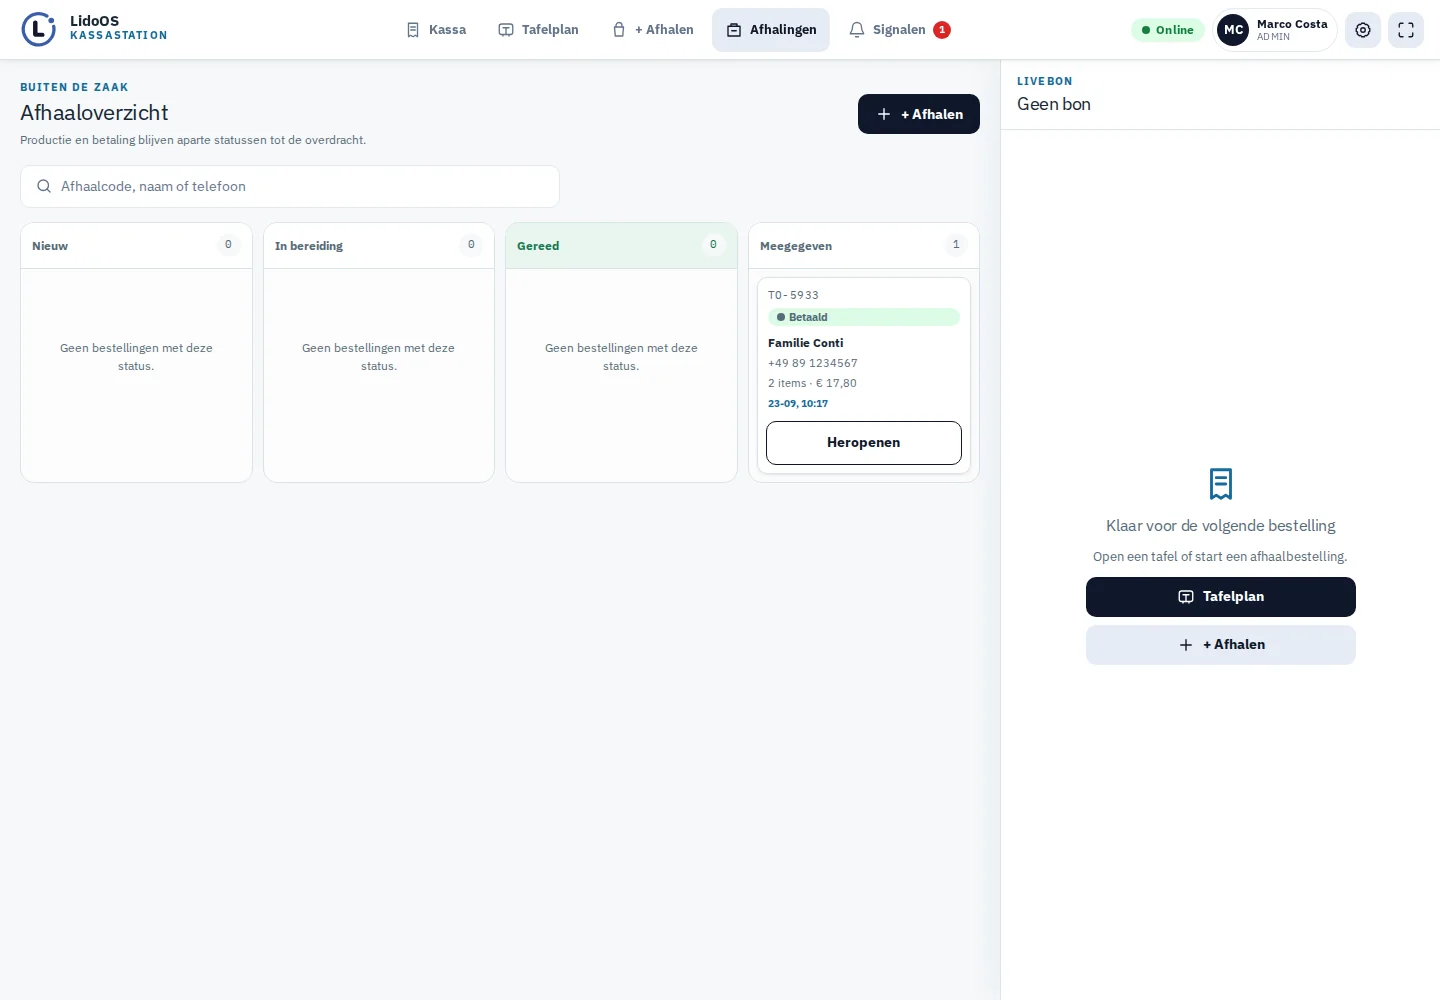Click the receipt icon in Live bon panel
This screenshot has height=1000, width=1440.
click(x=1221, y=484)
